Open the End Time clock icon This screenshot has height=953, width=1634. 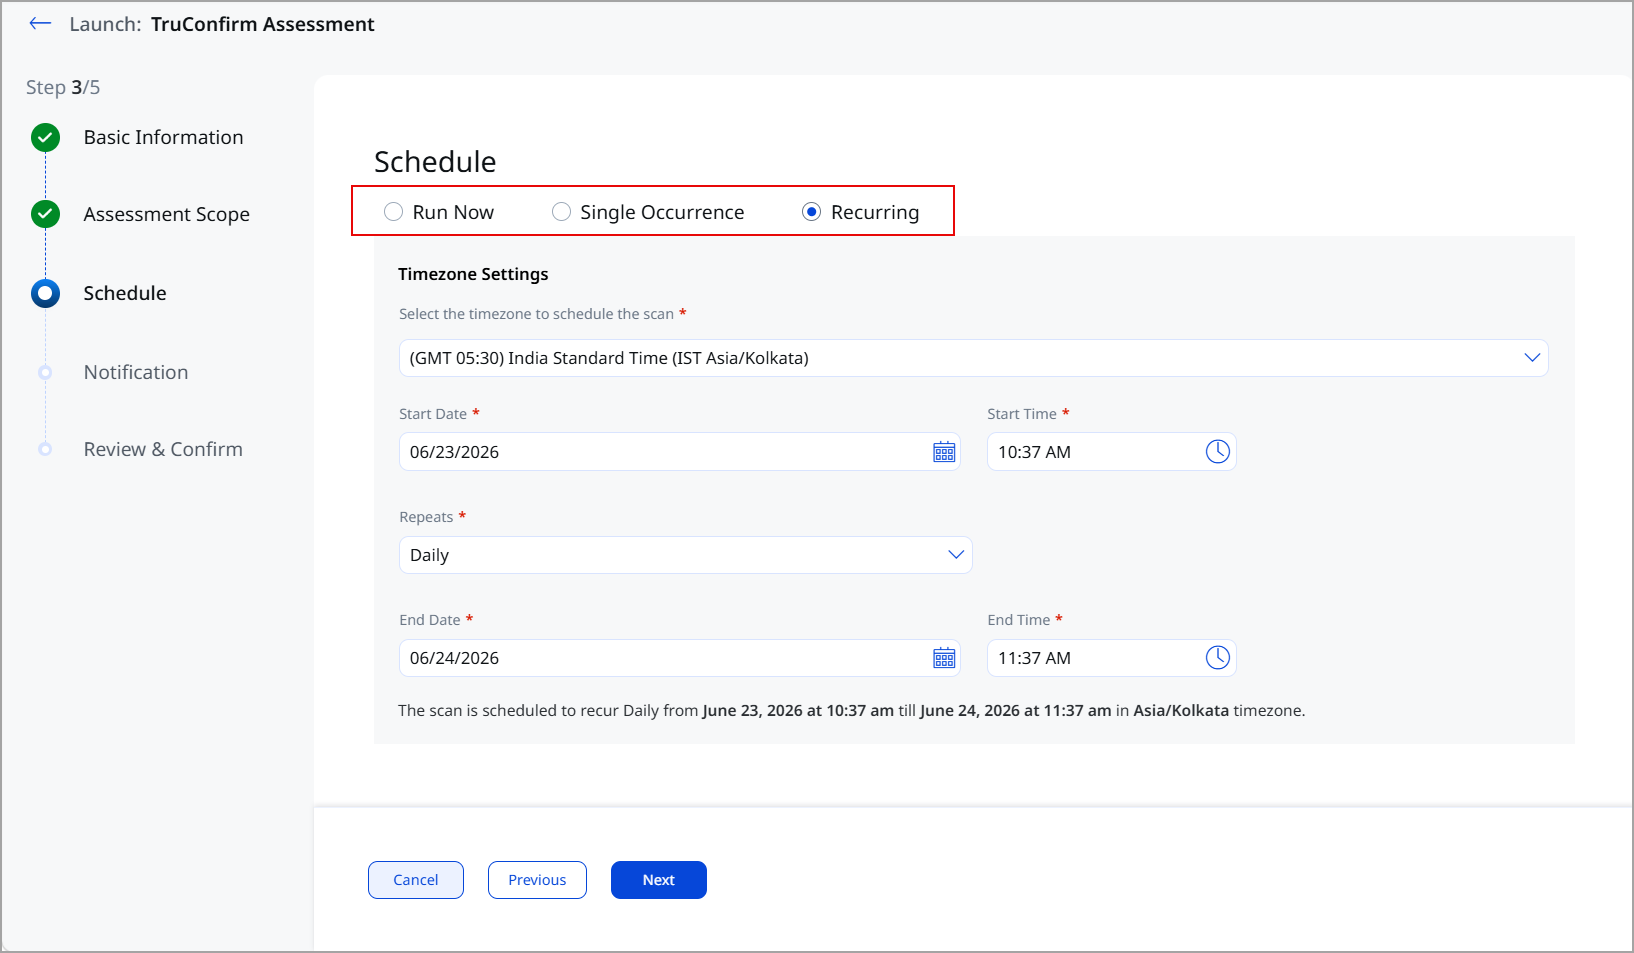click(1217, 658)
